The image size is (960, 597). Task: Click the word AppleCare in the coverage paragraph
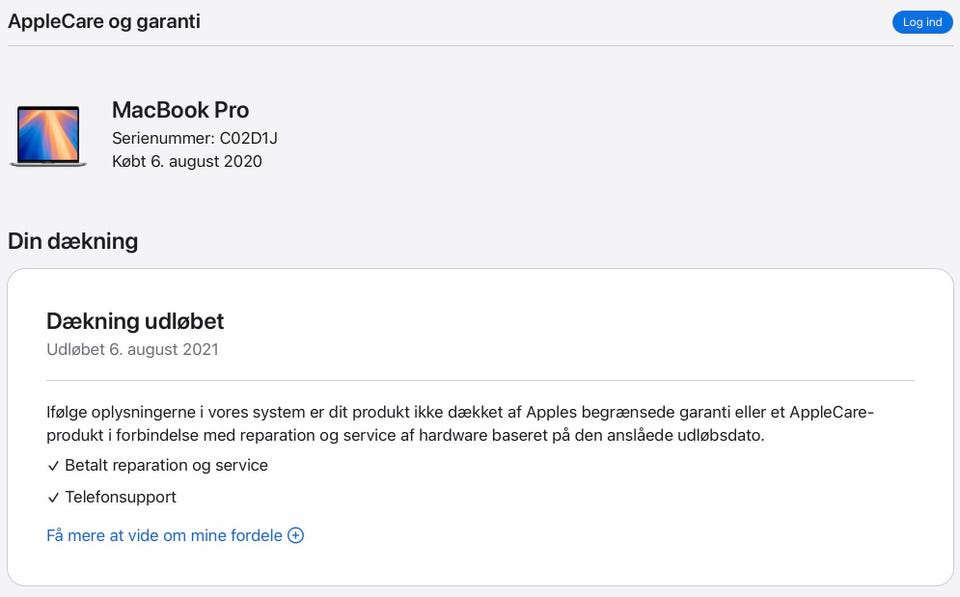coord(831,412)
